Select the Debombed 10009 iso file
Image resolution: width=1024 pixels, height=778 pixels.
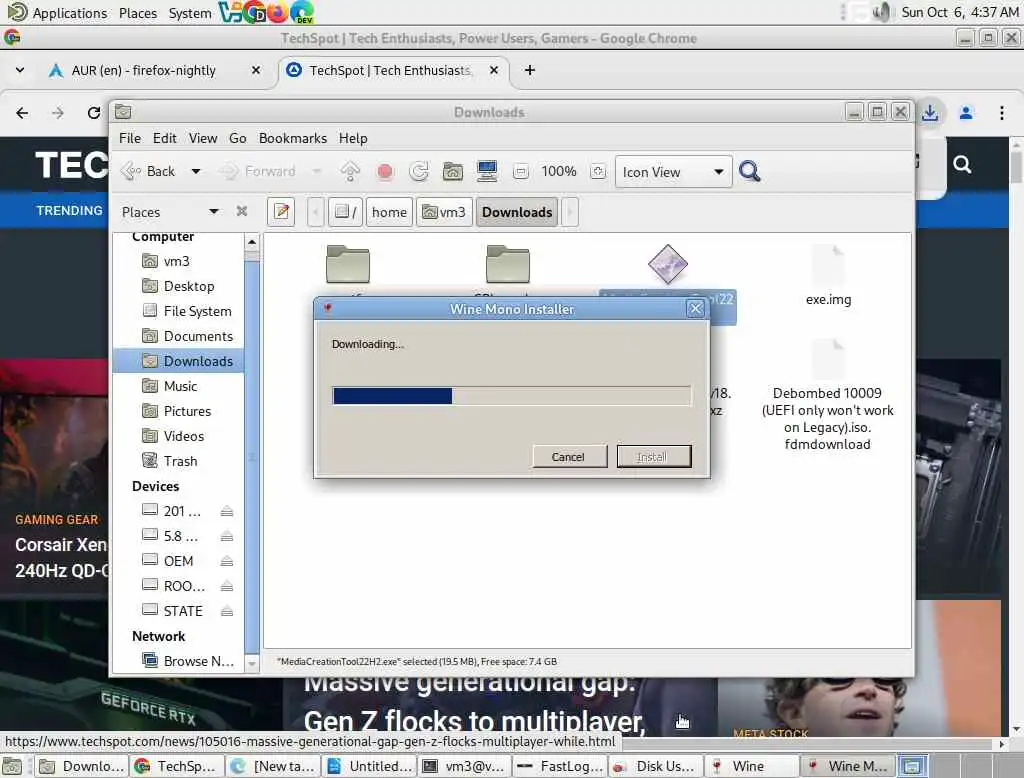point(827,395)
